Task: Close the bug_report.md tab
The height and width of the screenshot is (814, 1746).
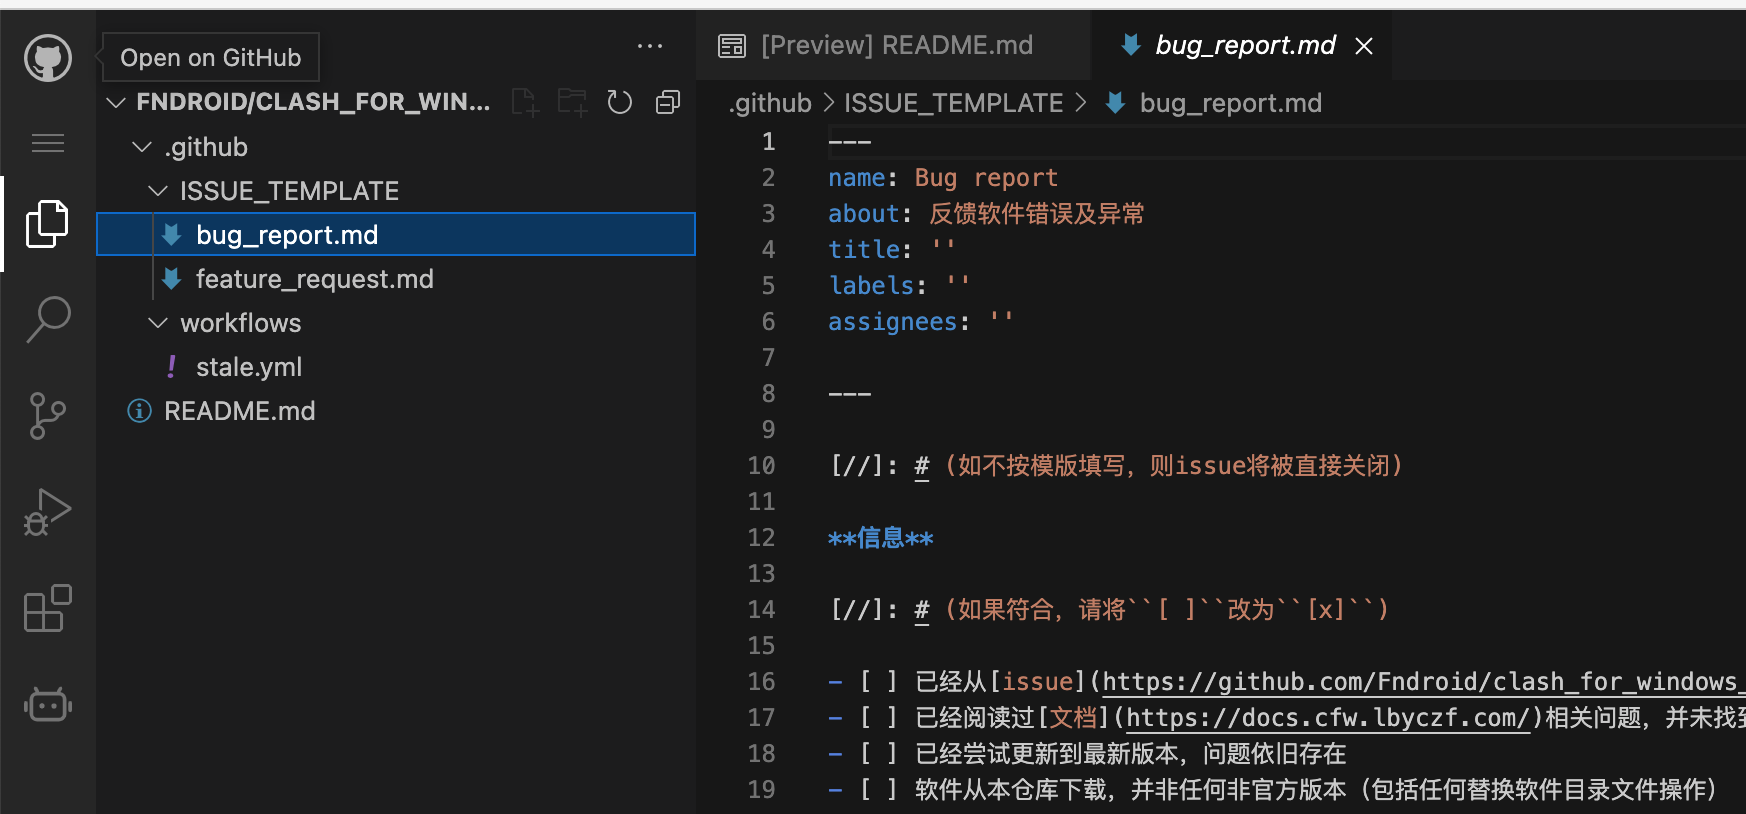Action: click(1364, 46)
